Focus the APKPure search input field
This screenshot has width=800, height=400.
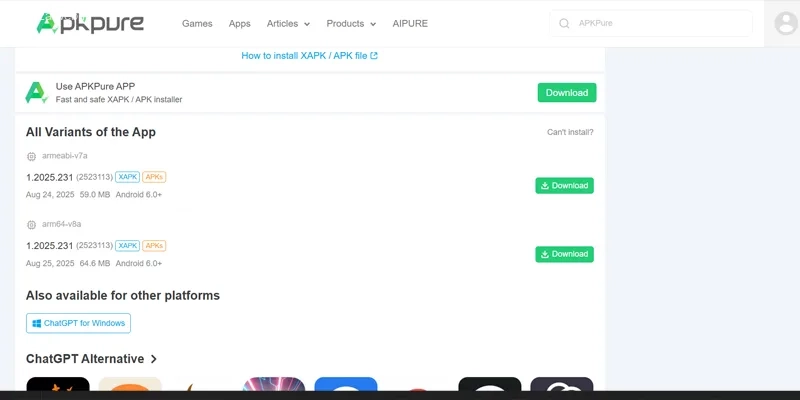click(651, 23)
